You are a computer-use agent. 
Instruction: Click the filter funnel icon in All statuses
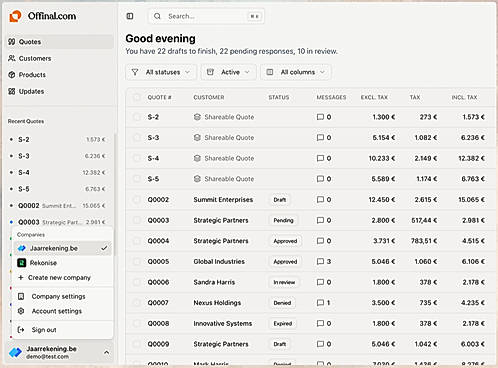click(135, 72)
